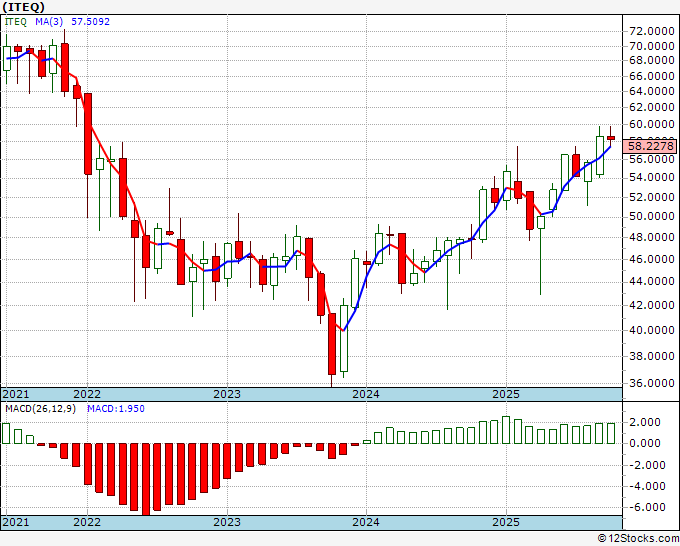Select the 46.0000 price axis label
680x546 pixels.
tap(652, 259)
